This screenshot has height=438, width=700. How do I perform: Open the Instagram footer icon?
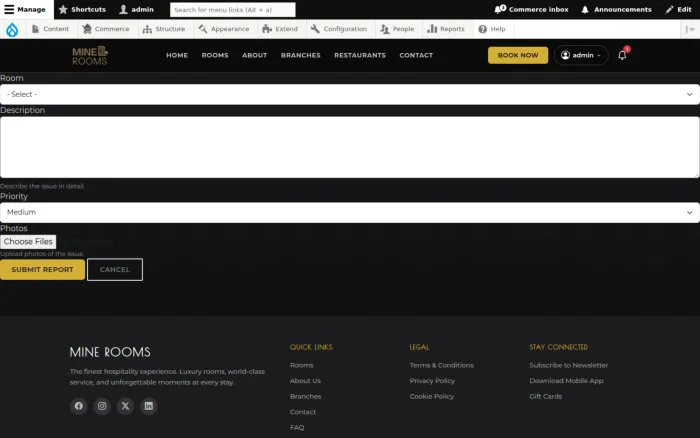[102, 406]
